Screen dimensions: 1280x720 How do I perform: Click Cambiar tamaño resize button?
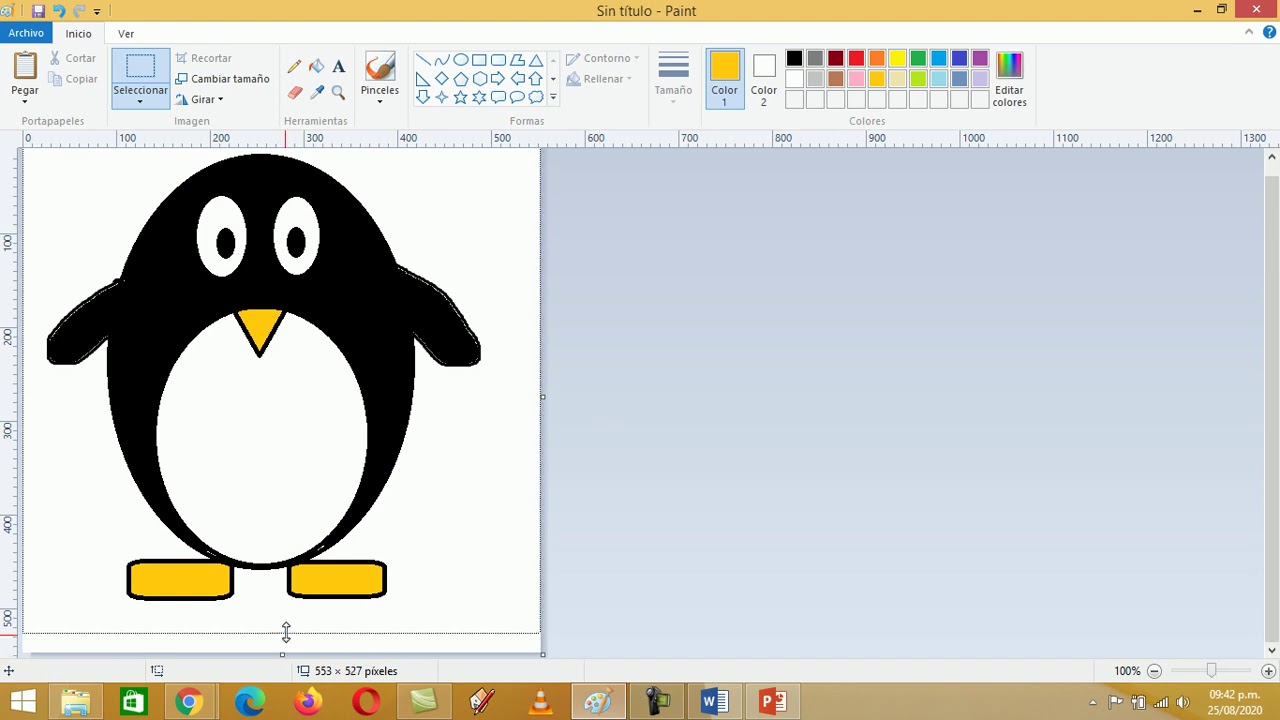point(222,79)
